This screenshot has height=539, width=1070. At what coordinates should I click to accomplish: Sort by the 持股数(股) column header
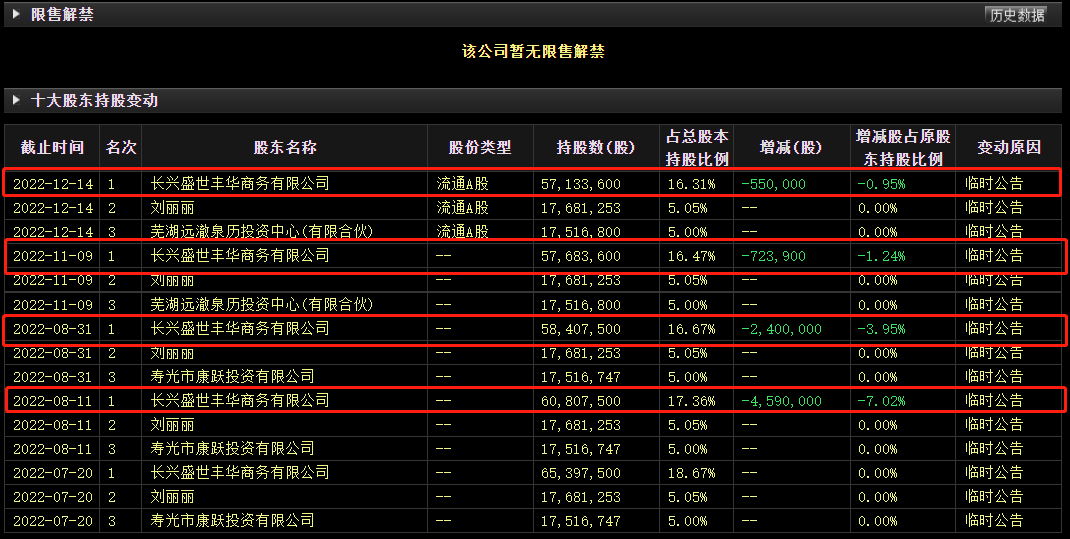point(596,147)
